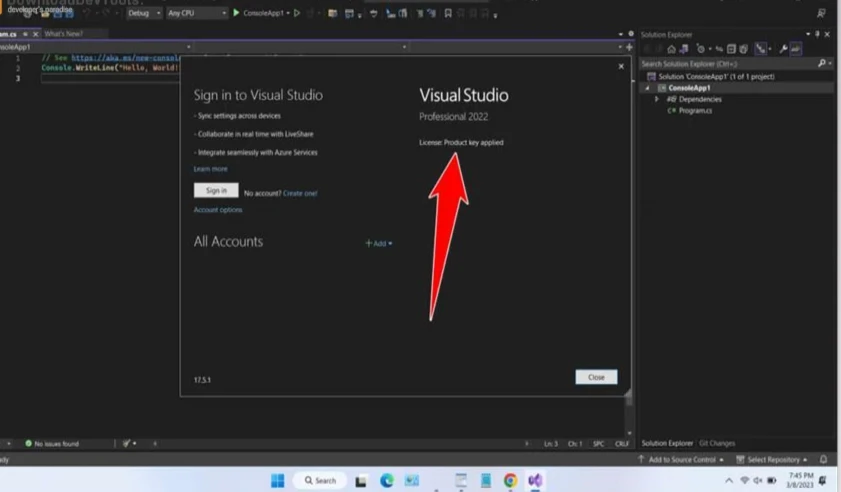Click Add to Source Control

pos(681,460)
